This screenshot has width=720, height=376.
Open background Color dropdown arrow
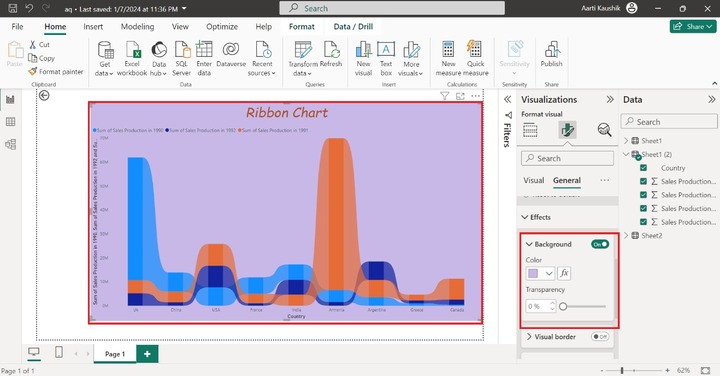click(548, 274)
